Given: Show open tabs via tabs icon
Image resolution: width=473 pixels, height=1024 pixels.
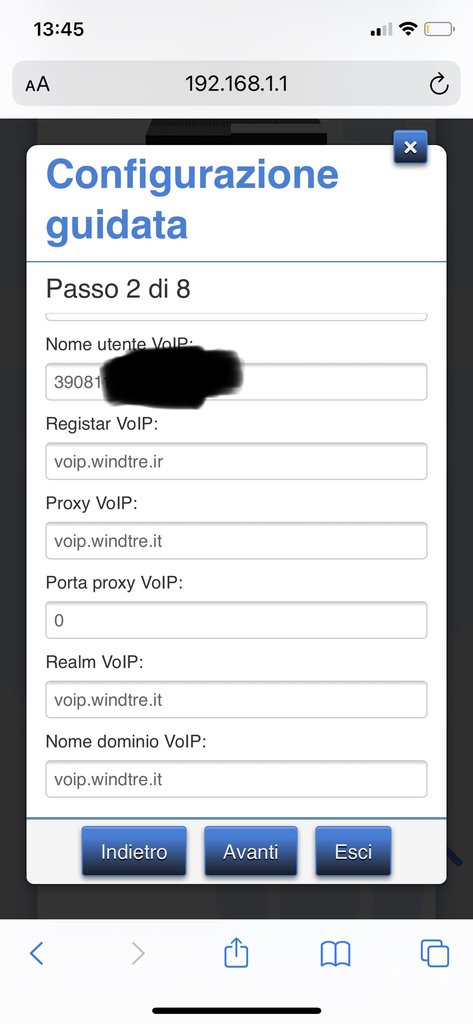Looking at the screenshot, I should (x=434, y=953).
